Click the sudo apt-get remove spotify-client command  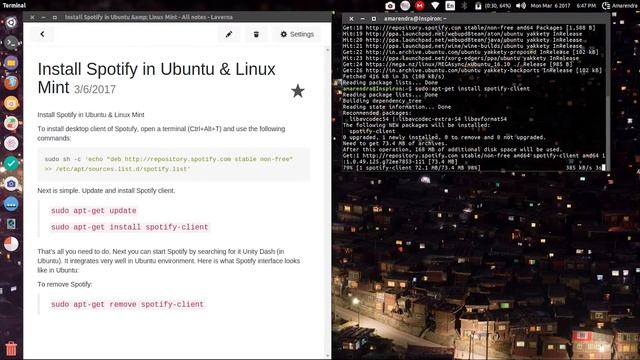(x=127, y=304)
